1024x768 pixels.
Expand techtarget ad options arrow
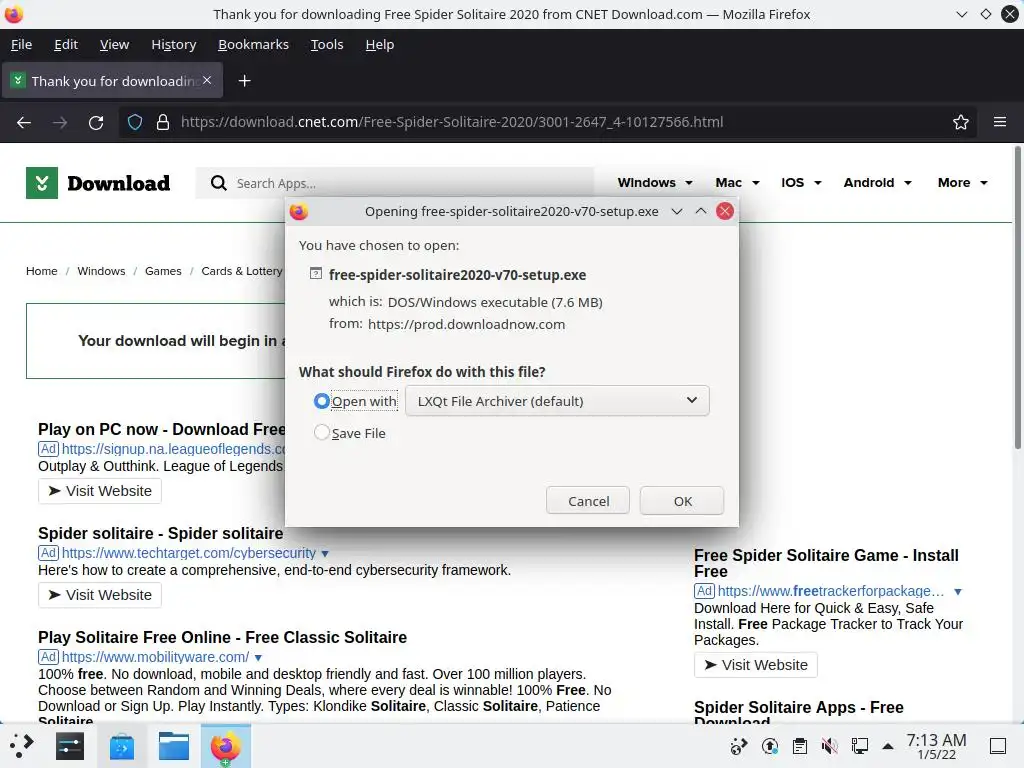tap(325, 554)
